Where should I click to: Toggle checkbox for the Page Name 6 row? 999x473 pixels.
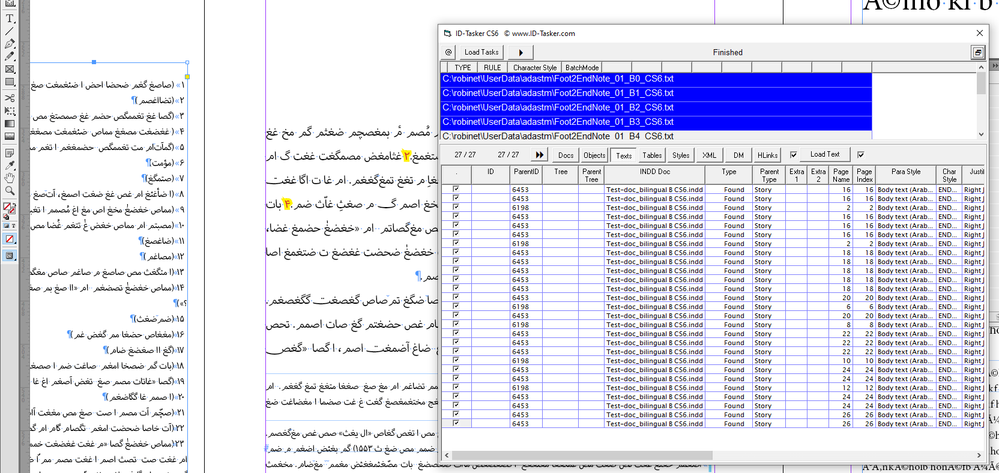456,307
